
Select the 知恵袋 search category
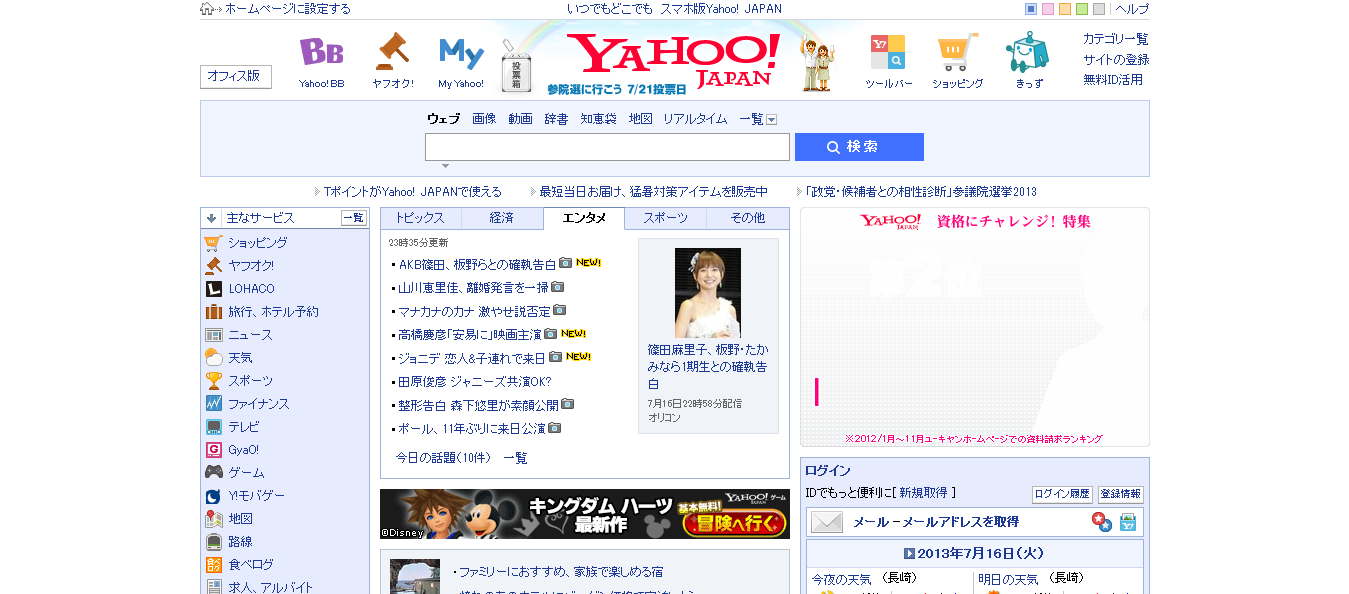pyautogui.click(x=598, y=119)
